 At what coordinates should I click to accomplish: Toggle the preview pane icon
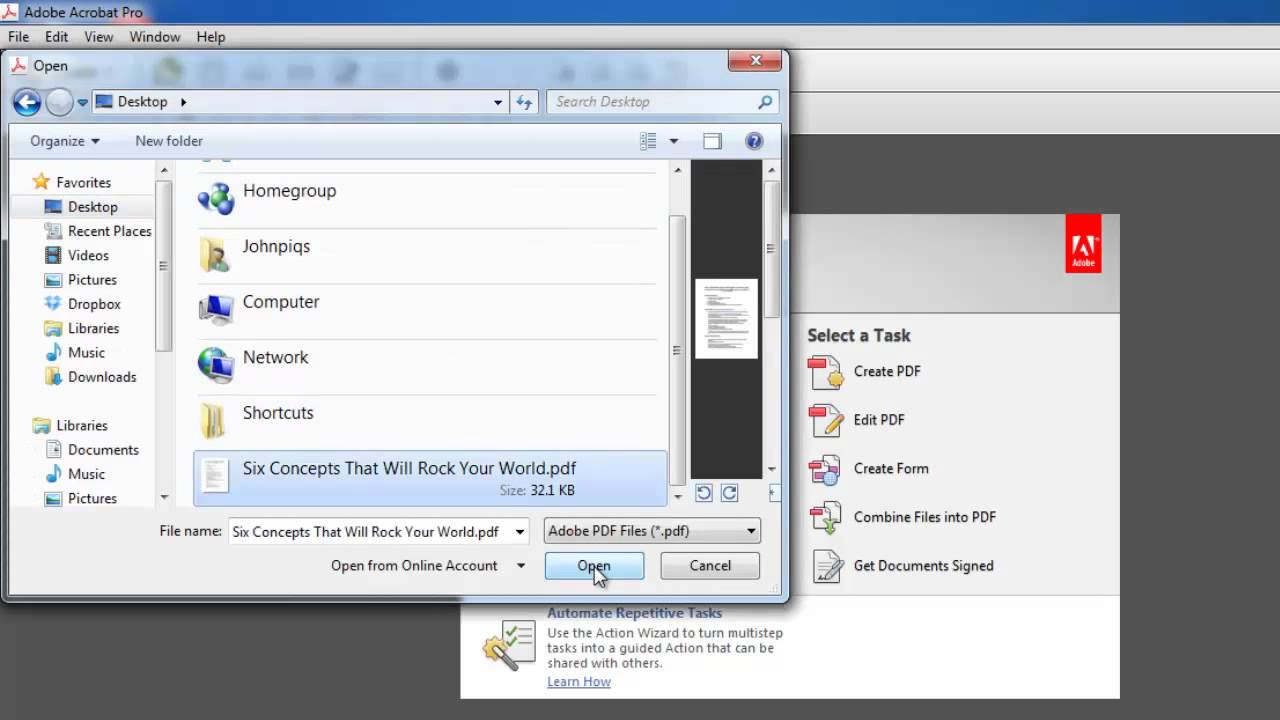tap(712, 141)
